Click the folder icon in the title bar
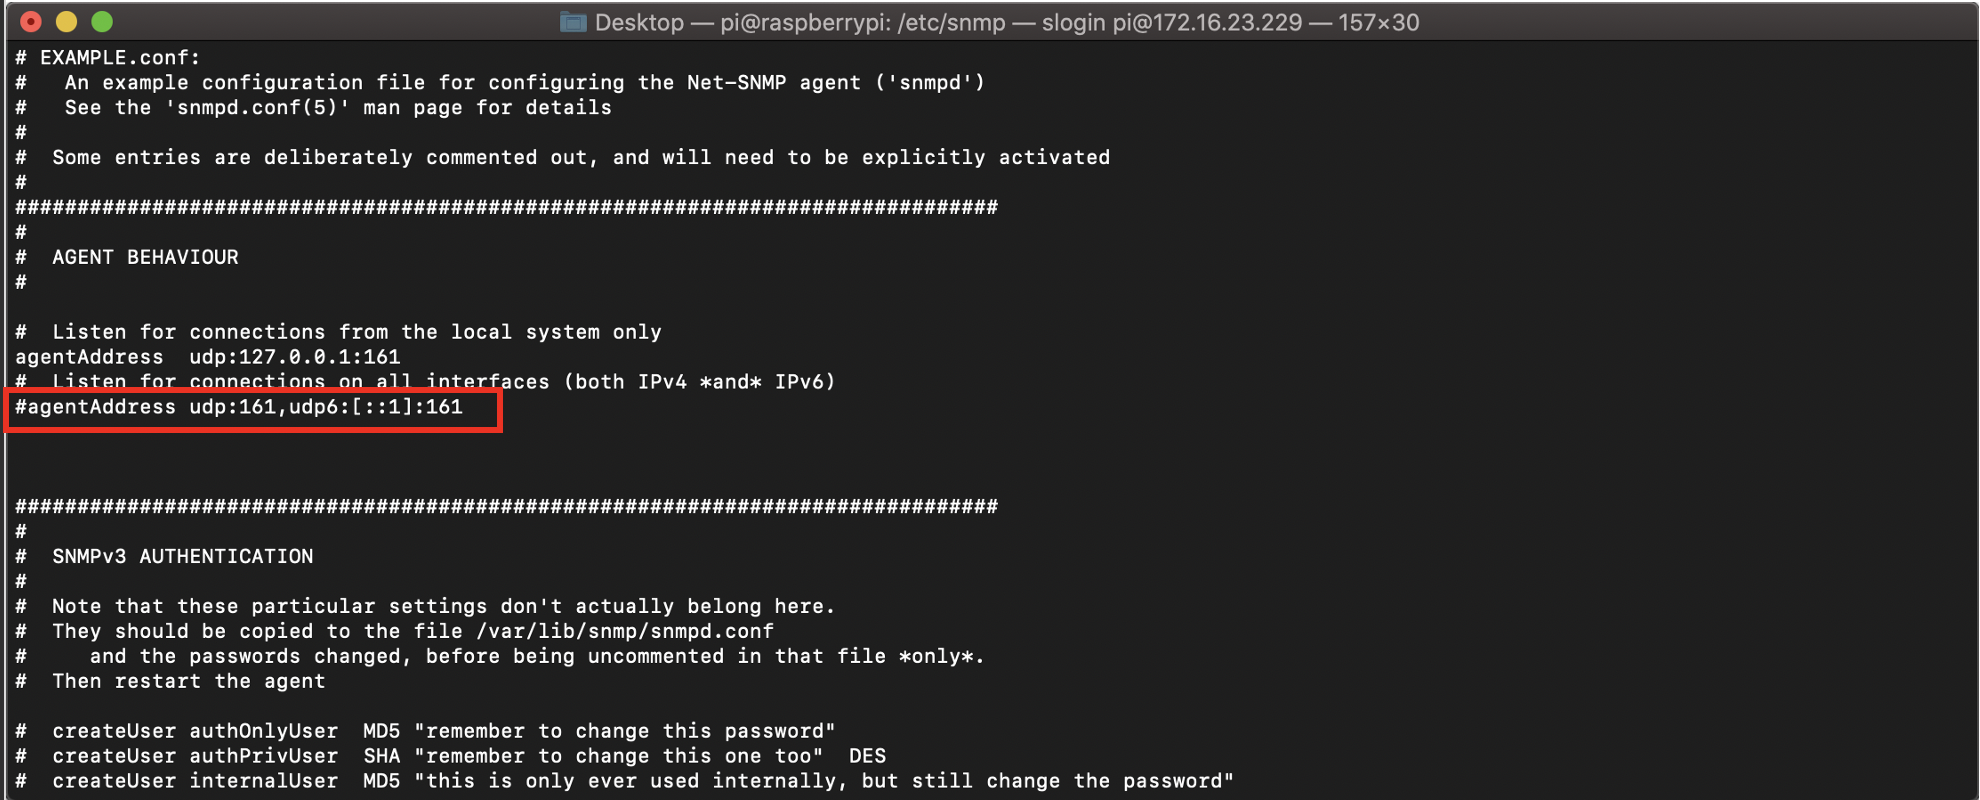The width and height of the screenshot is (1980, 800). [573, 22]
